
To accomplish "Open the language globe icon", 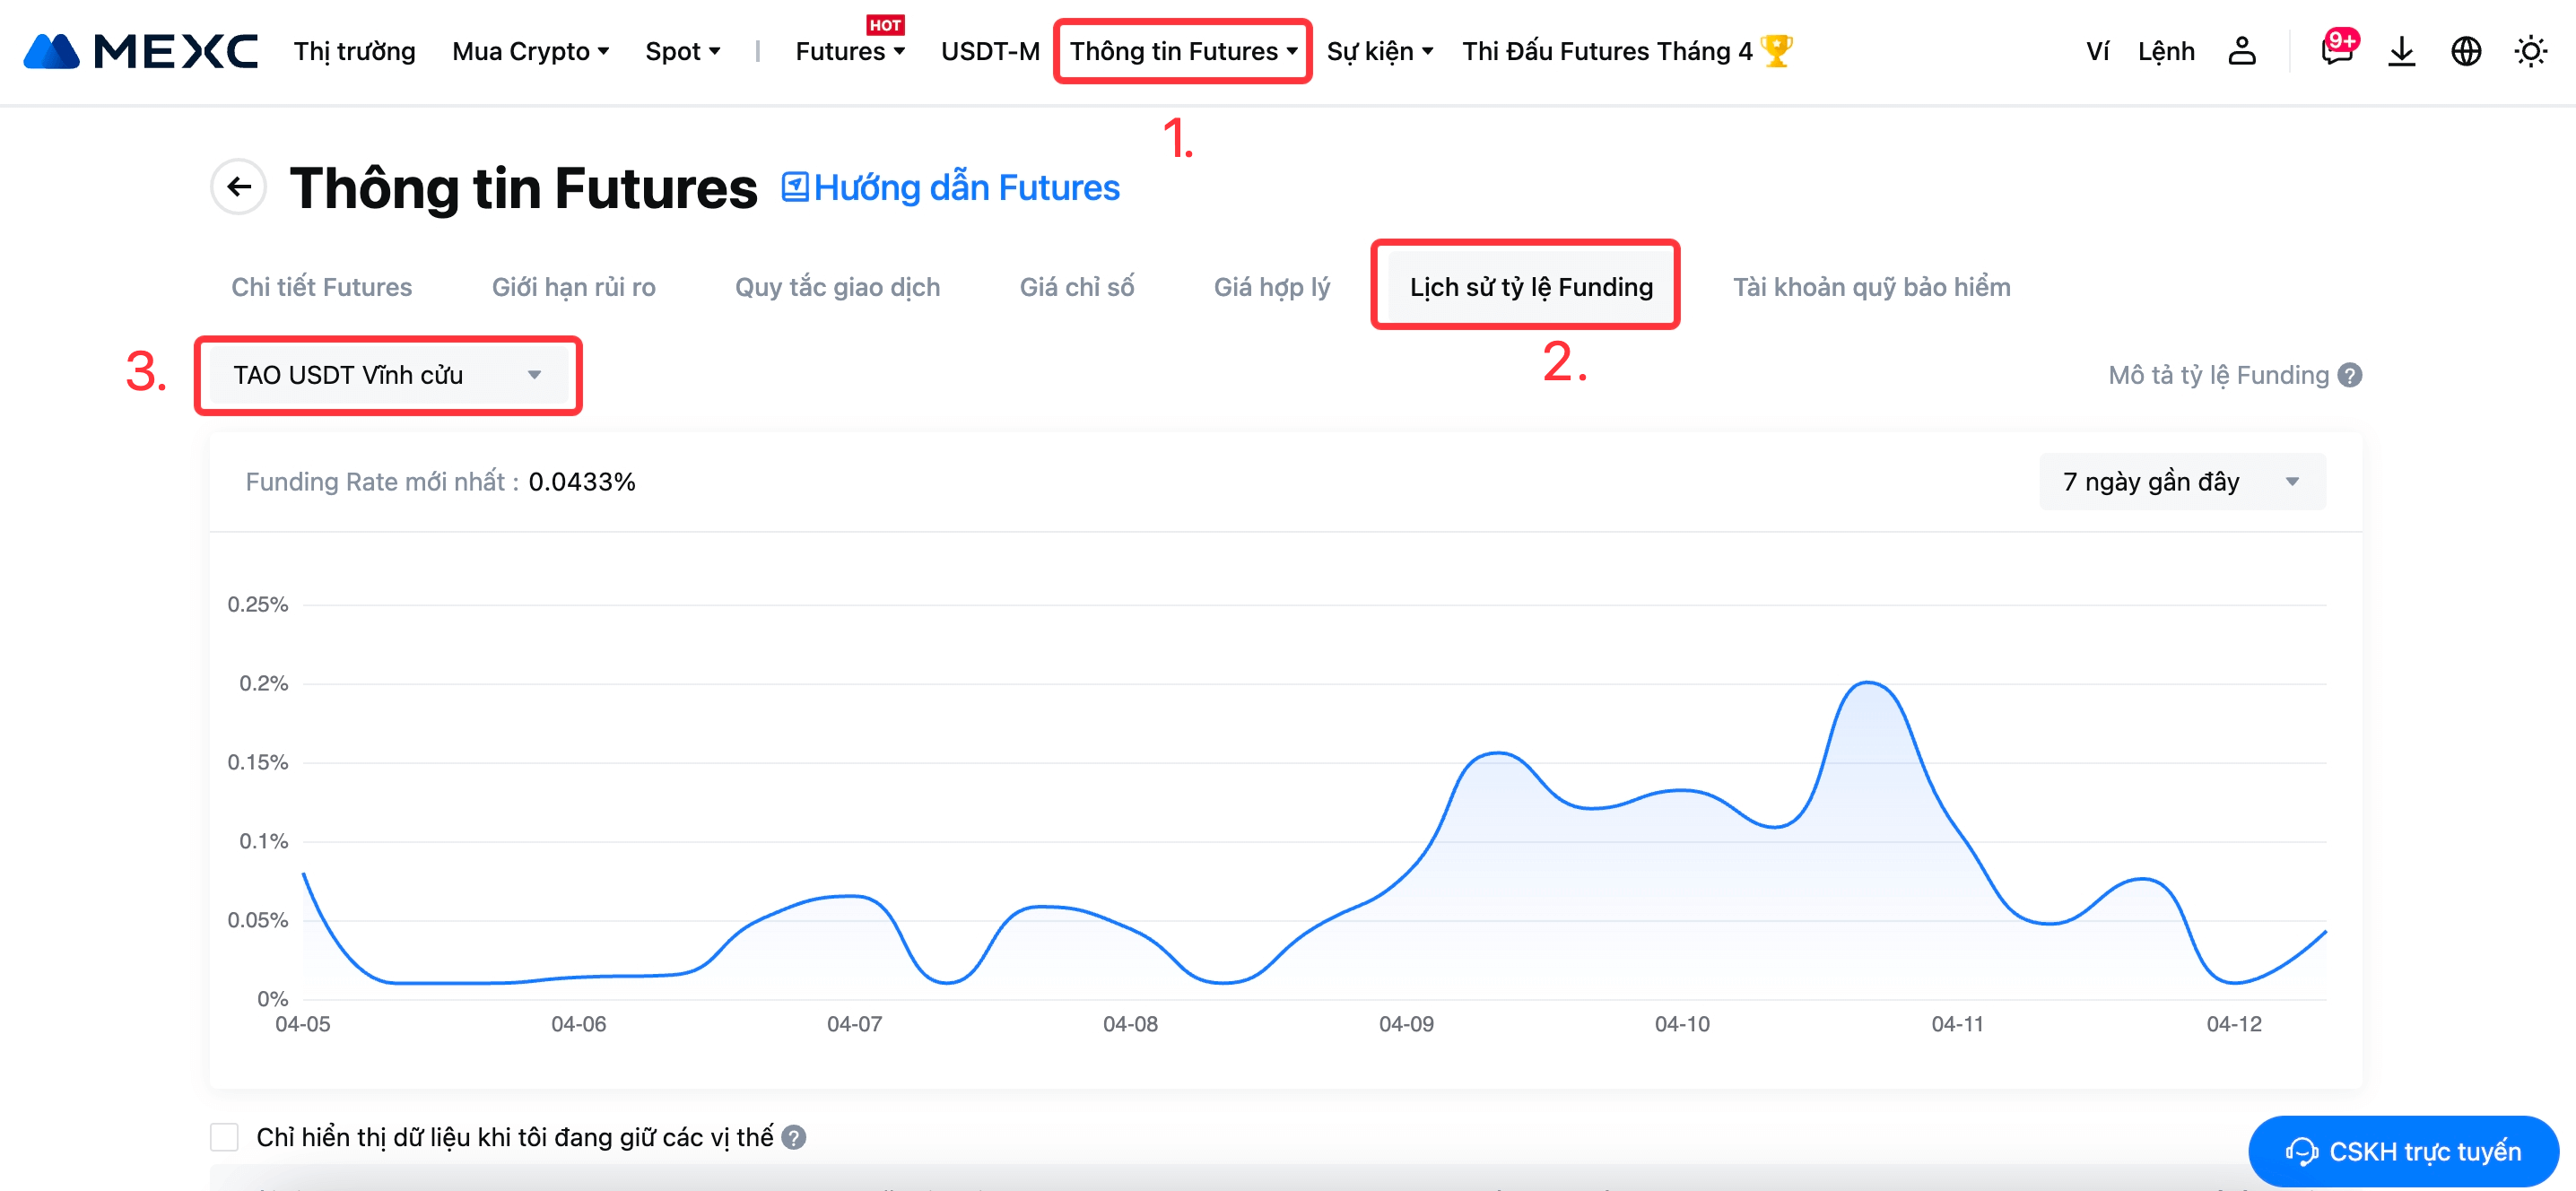I will 2466,51.
